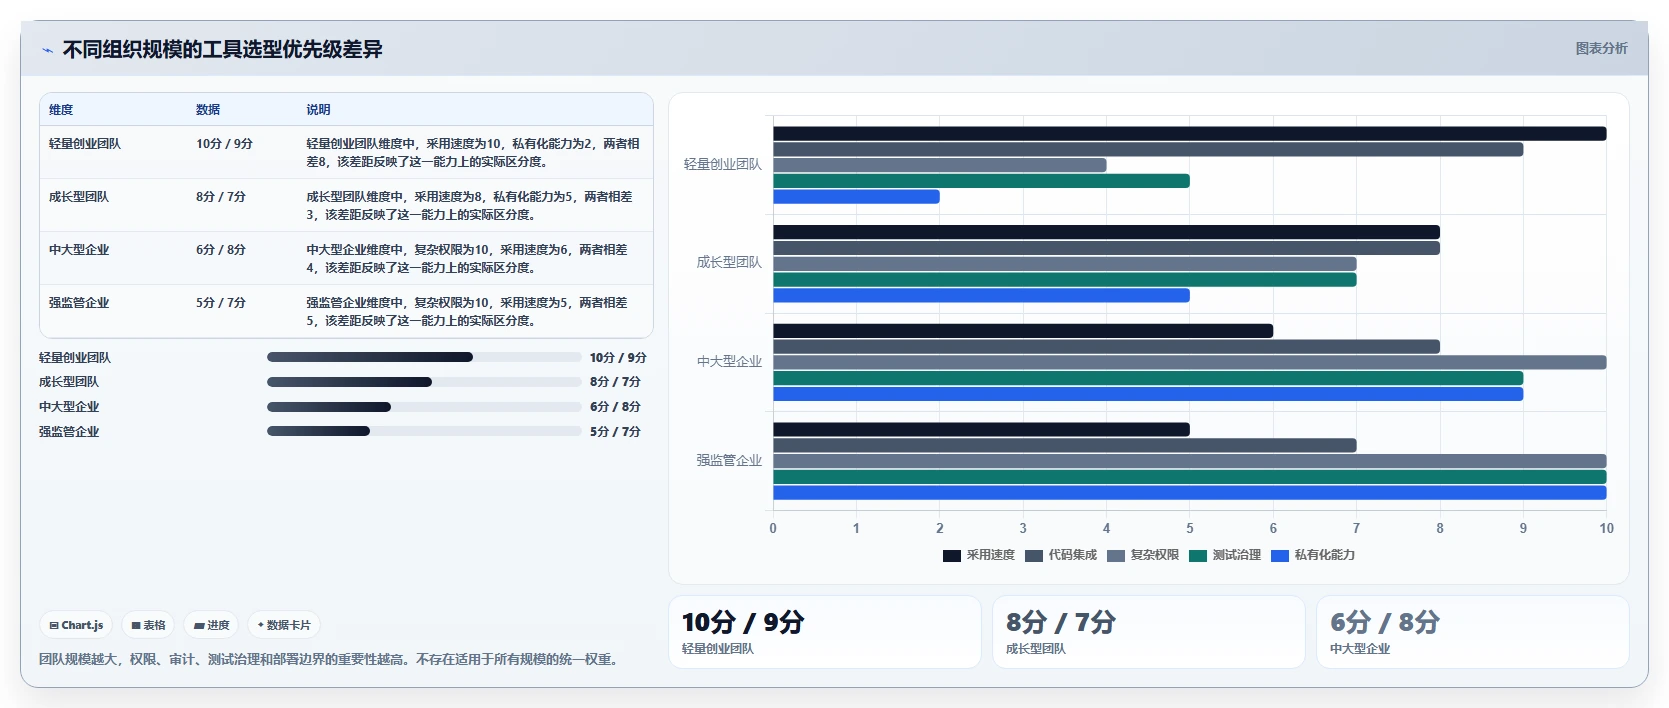
Task: Open the 8分 / 7分 成长型团队 summary card
Action: 1149,632
